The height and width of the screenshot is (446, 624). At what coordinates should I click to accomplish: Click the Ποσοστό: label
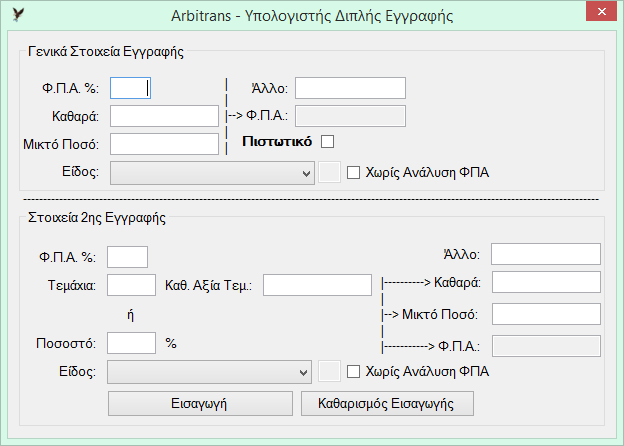coord(66,343)
